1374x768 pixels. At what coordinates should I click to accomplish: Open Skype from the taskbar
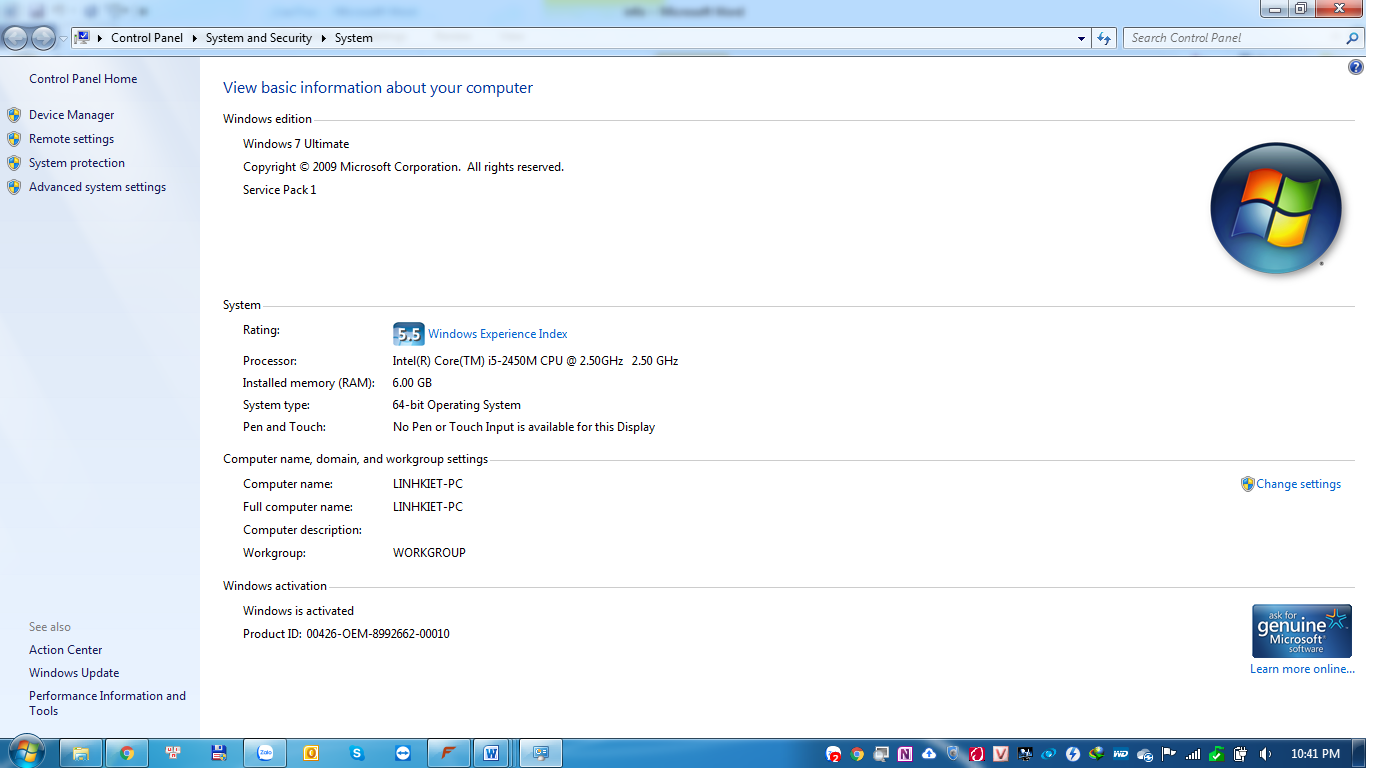click(357, 753)
